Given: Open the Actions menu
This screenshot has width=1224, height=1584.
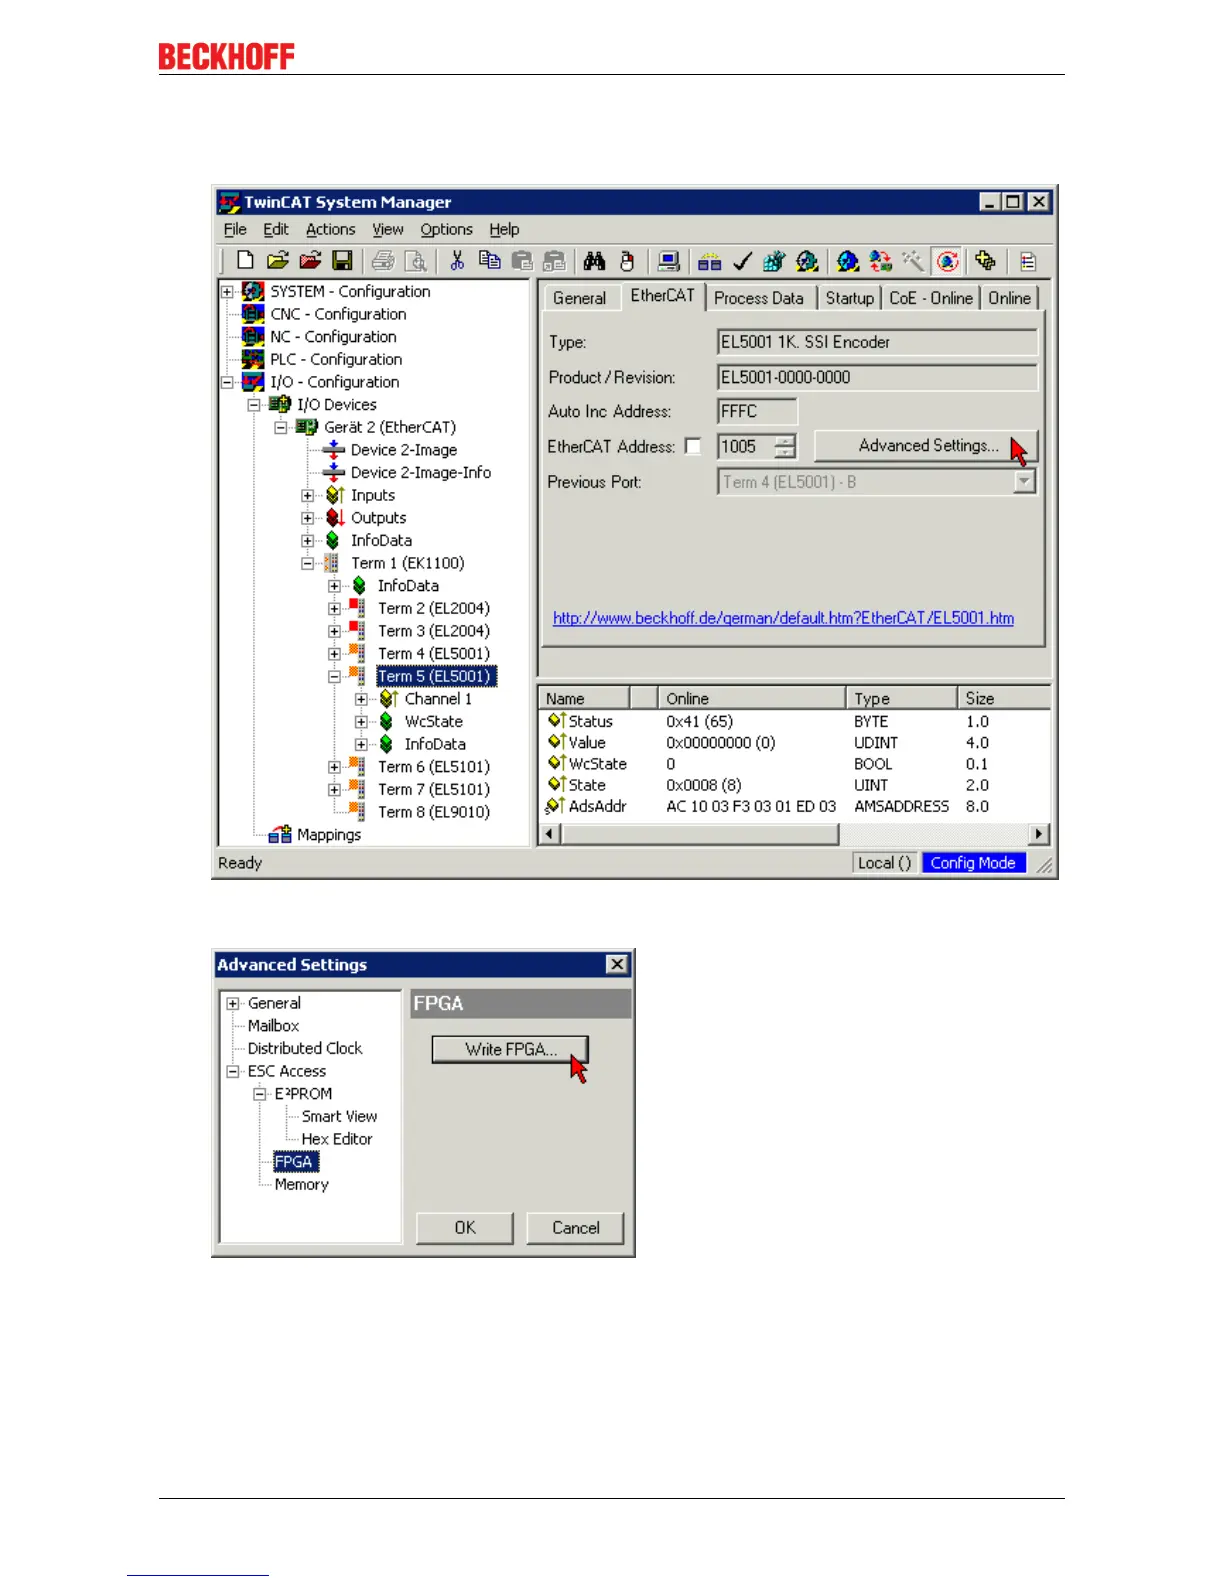Looking at the screenshot, I should (330, 229).
